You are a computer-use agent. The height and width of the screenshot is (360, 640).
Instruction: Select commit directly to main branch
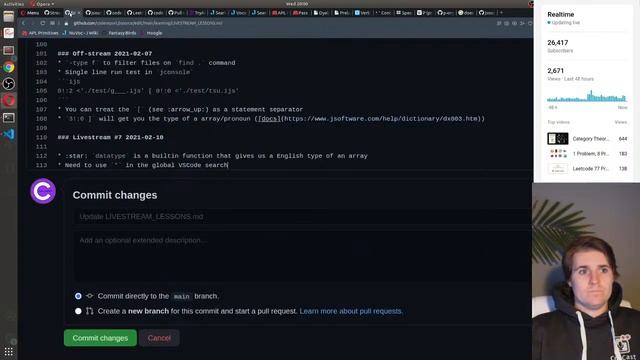pos(78,296)
